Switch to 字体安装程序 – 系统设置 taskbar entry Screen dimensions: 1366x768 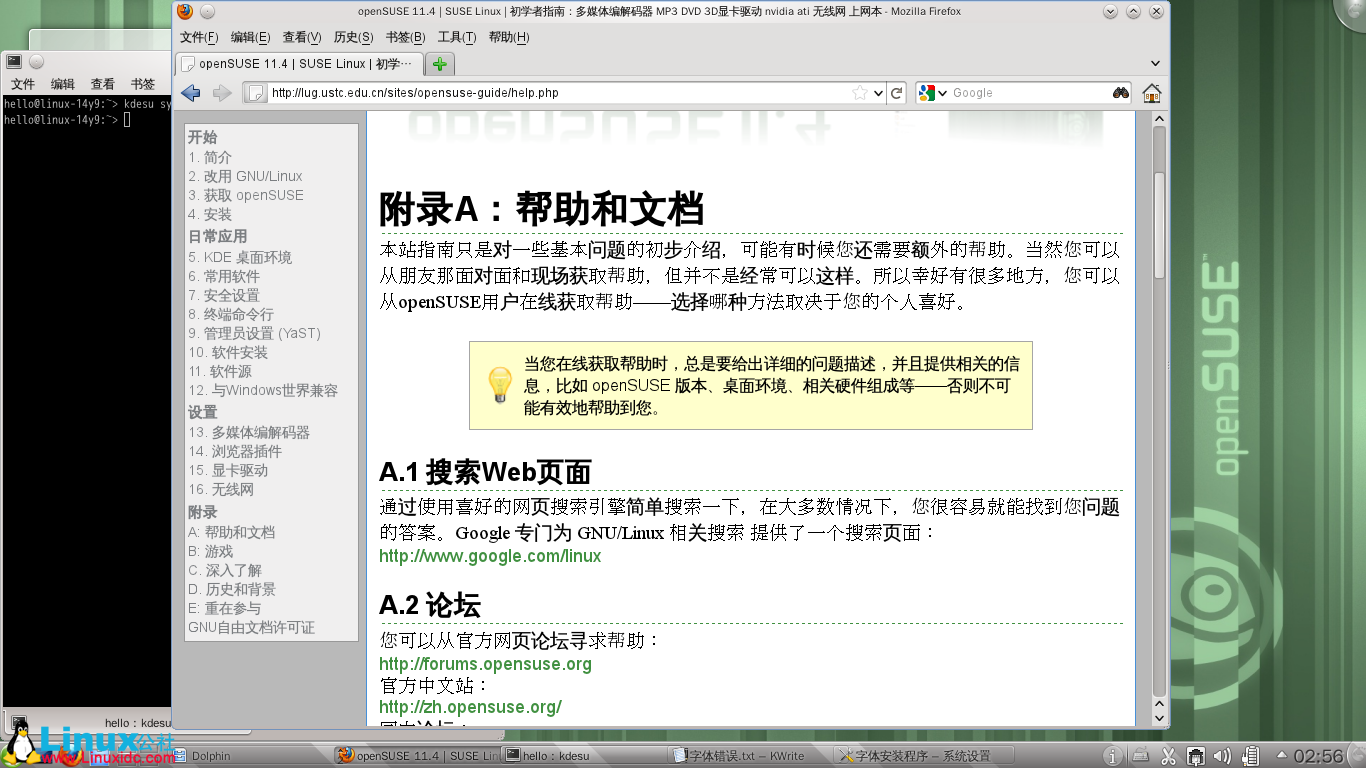925,756
